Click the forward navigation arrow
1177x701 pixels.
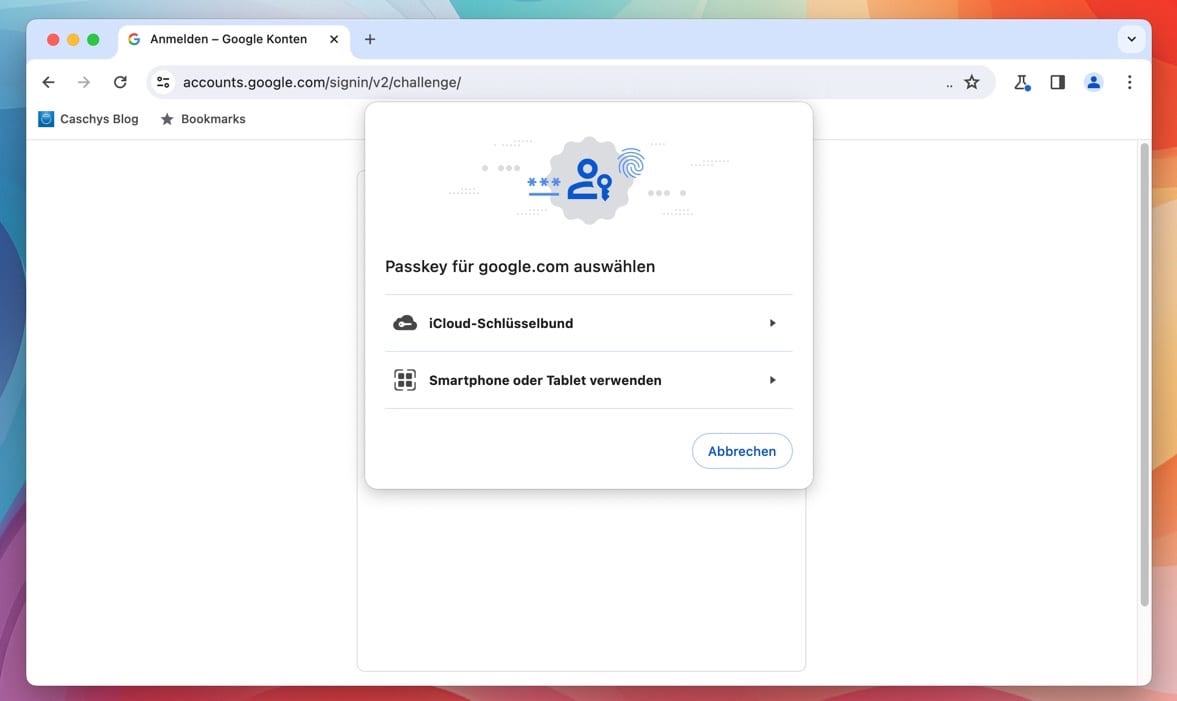84,82
